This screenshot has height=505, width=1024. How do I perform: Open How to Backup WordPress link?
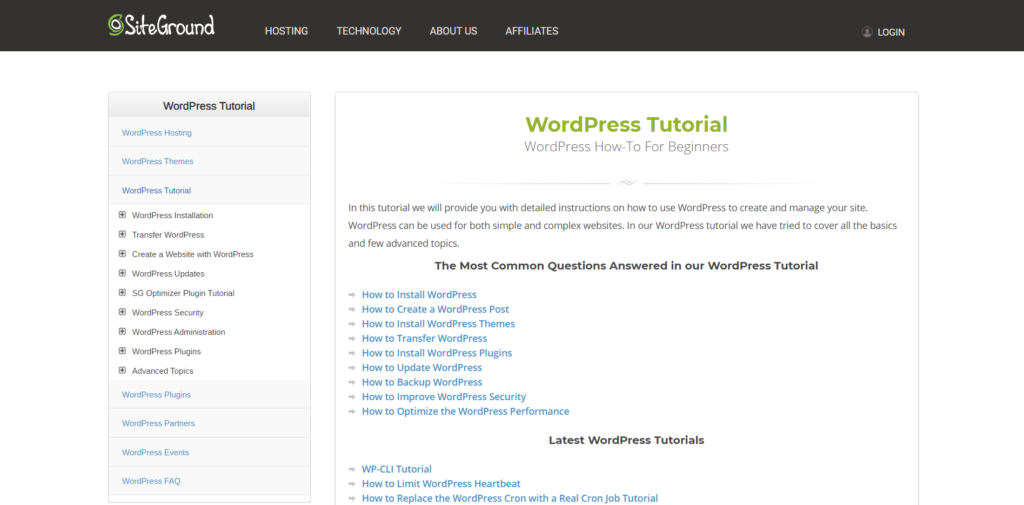[x=422, y=382]
